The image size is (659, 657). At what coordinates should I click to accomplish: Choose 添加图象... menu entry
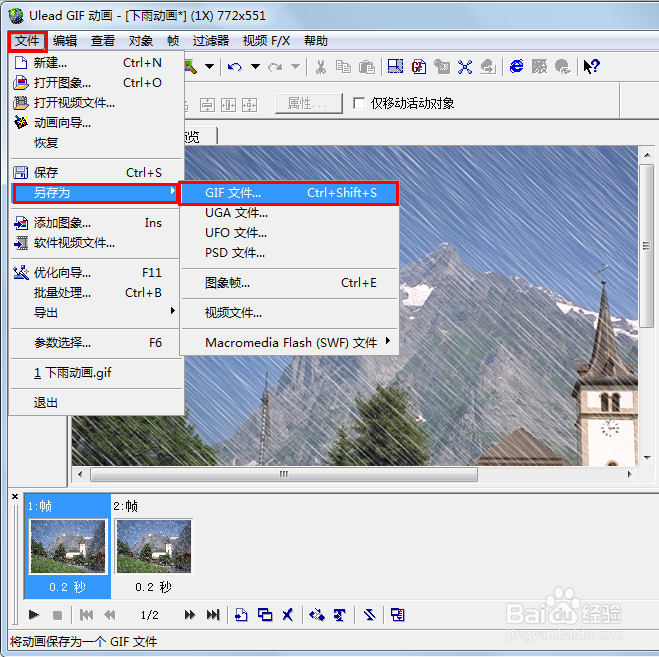pos(96,223)
